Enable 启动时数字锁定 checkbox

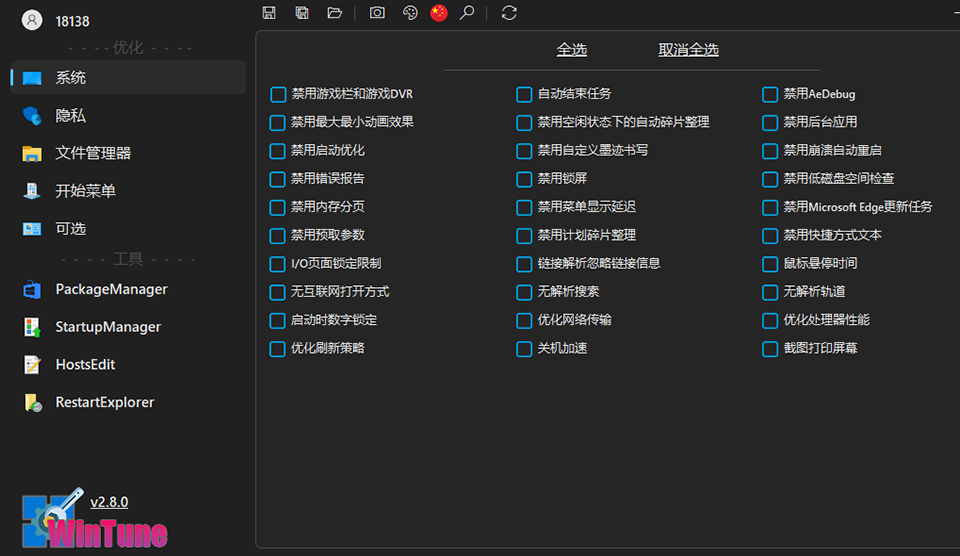[277, 320]
